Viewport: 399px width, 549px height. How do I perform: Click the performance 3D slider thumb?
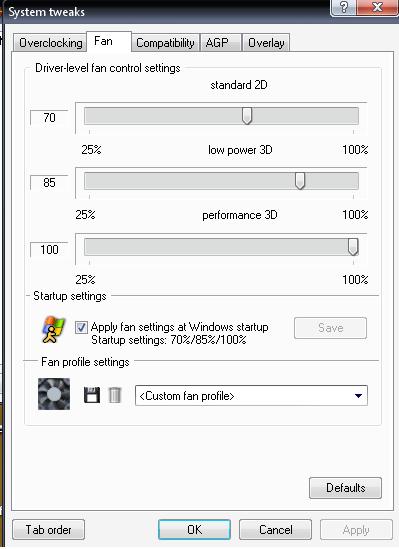click(x=353, y=247)
